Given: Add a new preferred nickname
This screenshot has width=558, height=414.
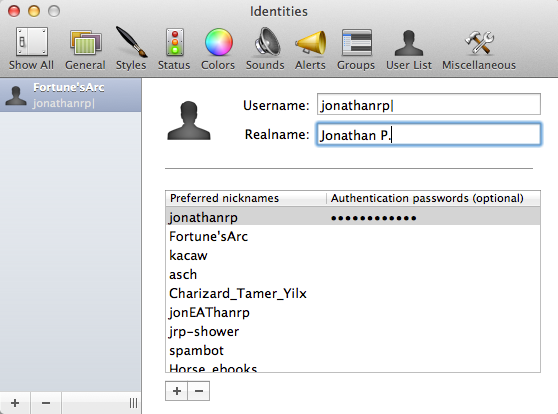Looking at the screenshot, I should tap(177, 391).
